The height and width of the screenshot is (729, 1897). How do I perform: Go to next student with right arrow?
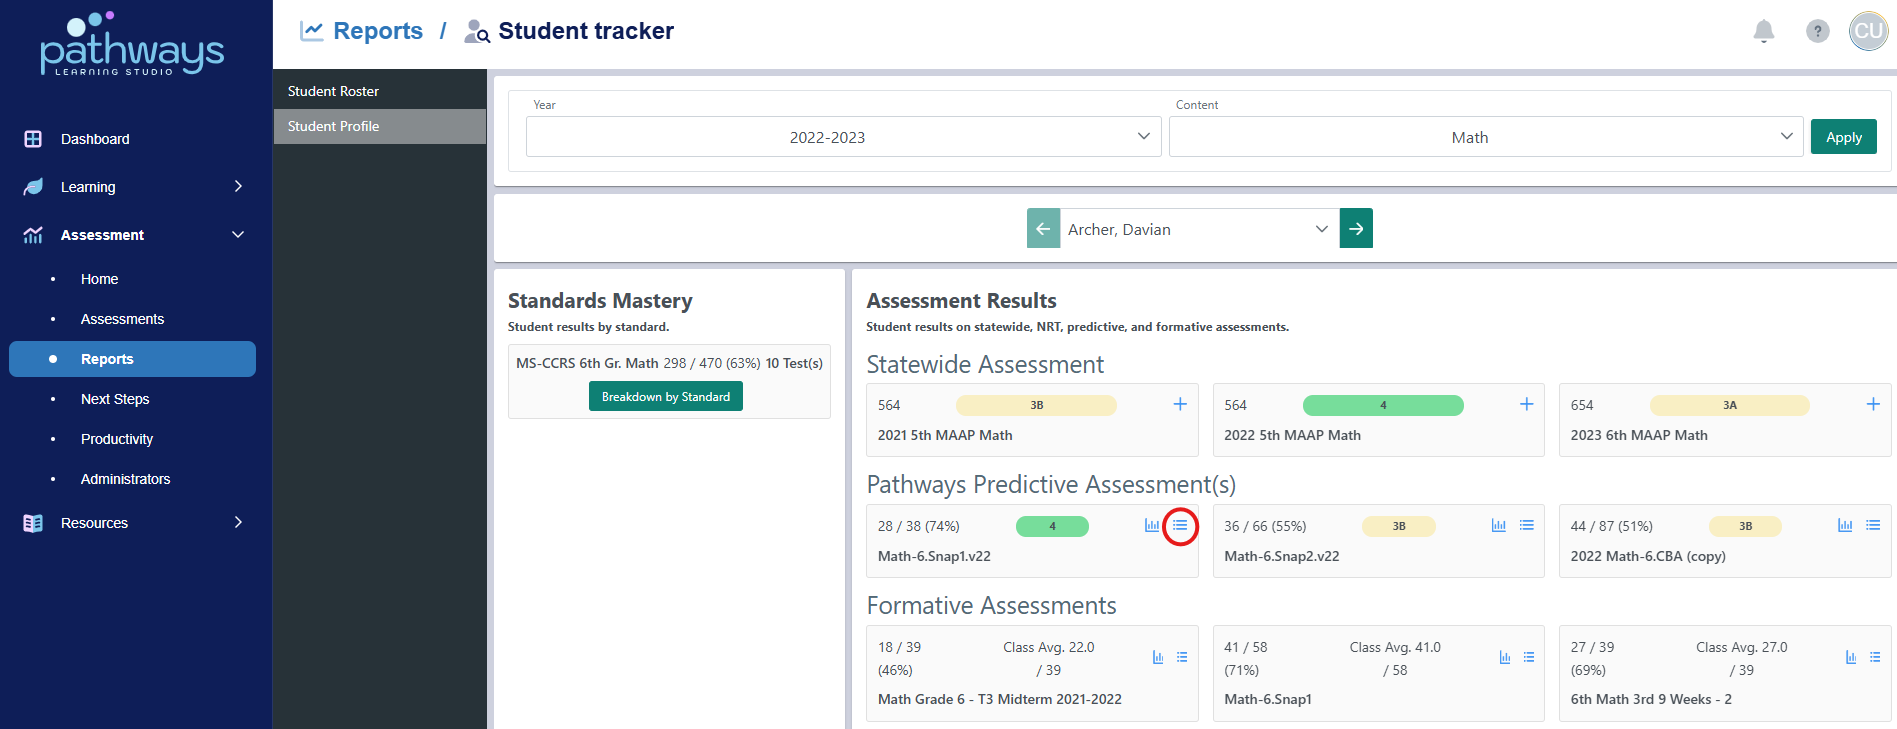coord(1356,228)
